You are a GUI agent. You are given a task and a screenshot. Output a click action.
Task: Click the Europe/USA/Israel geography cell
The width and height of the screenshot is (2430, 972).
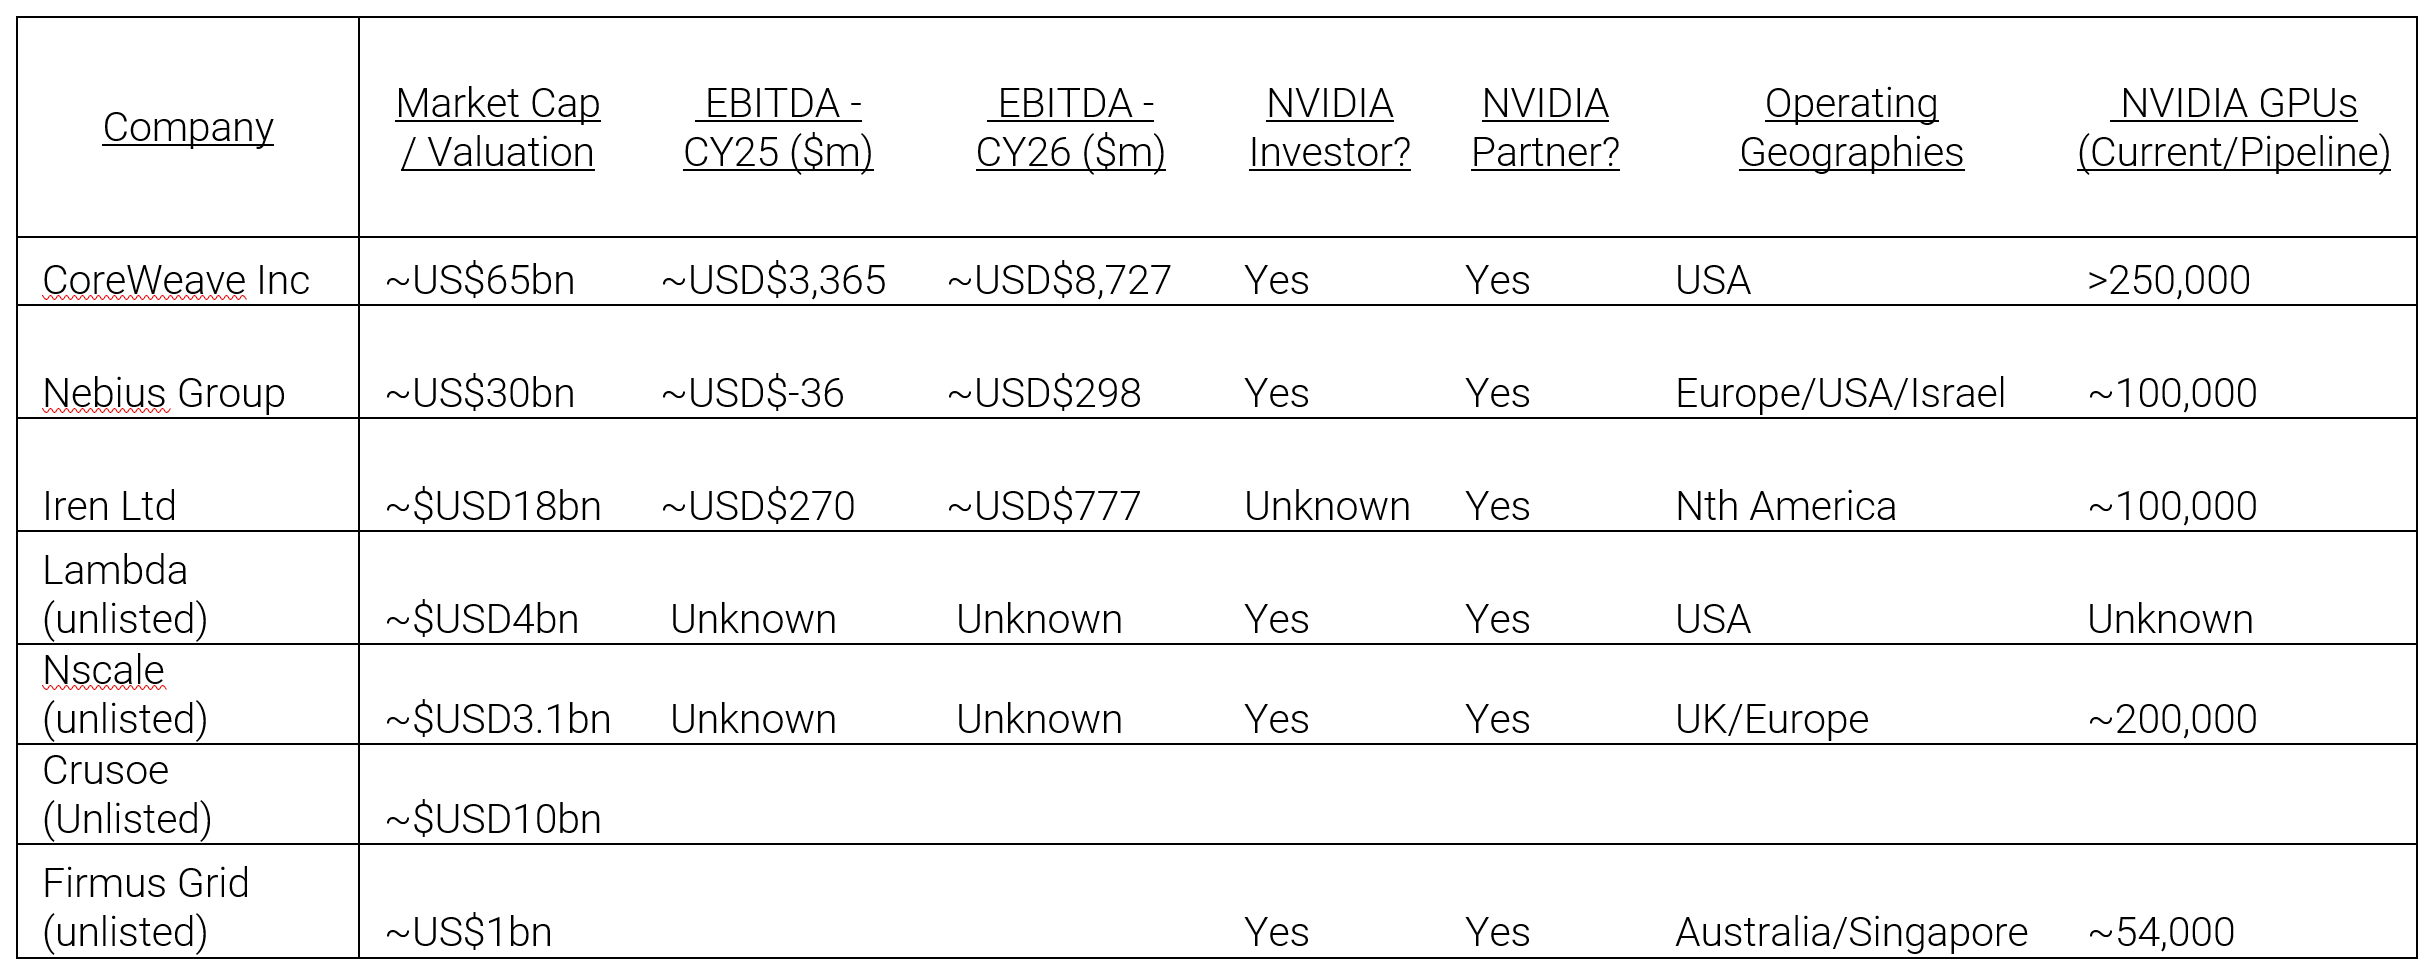pyautogui.click(x=1840, y=393)
